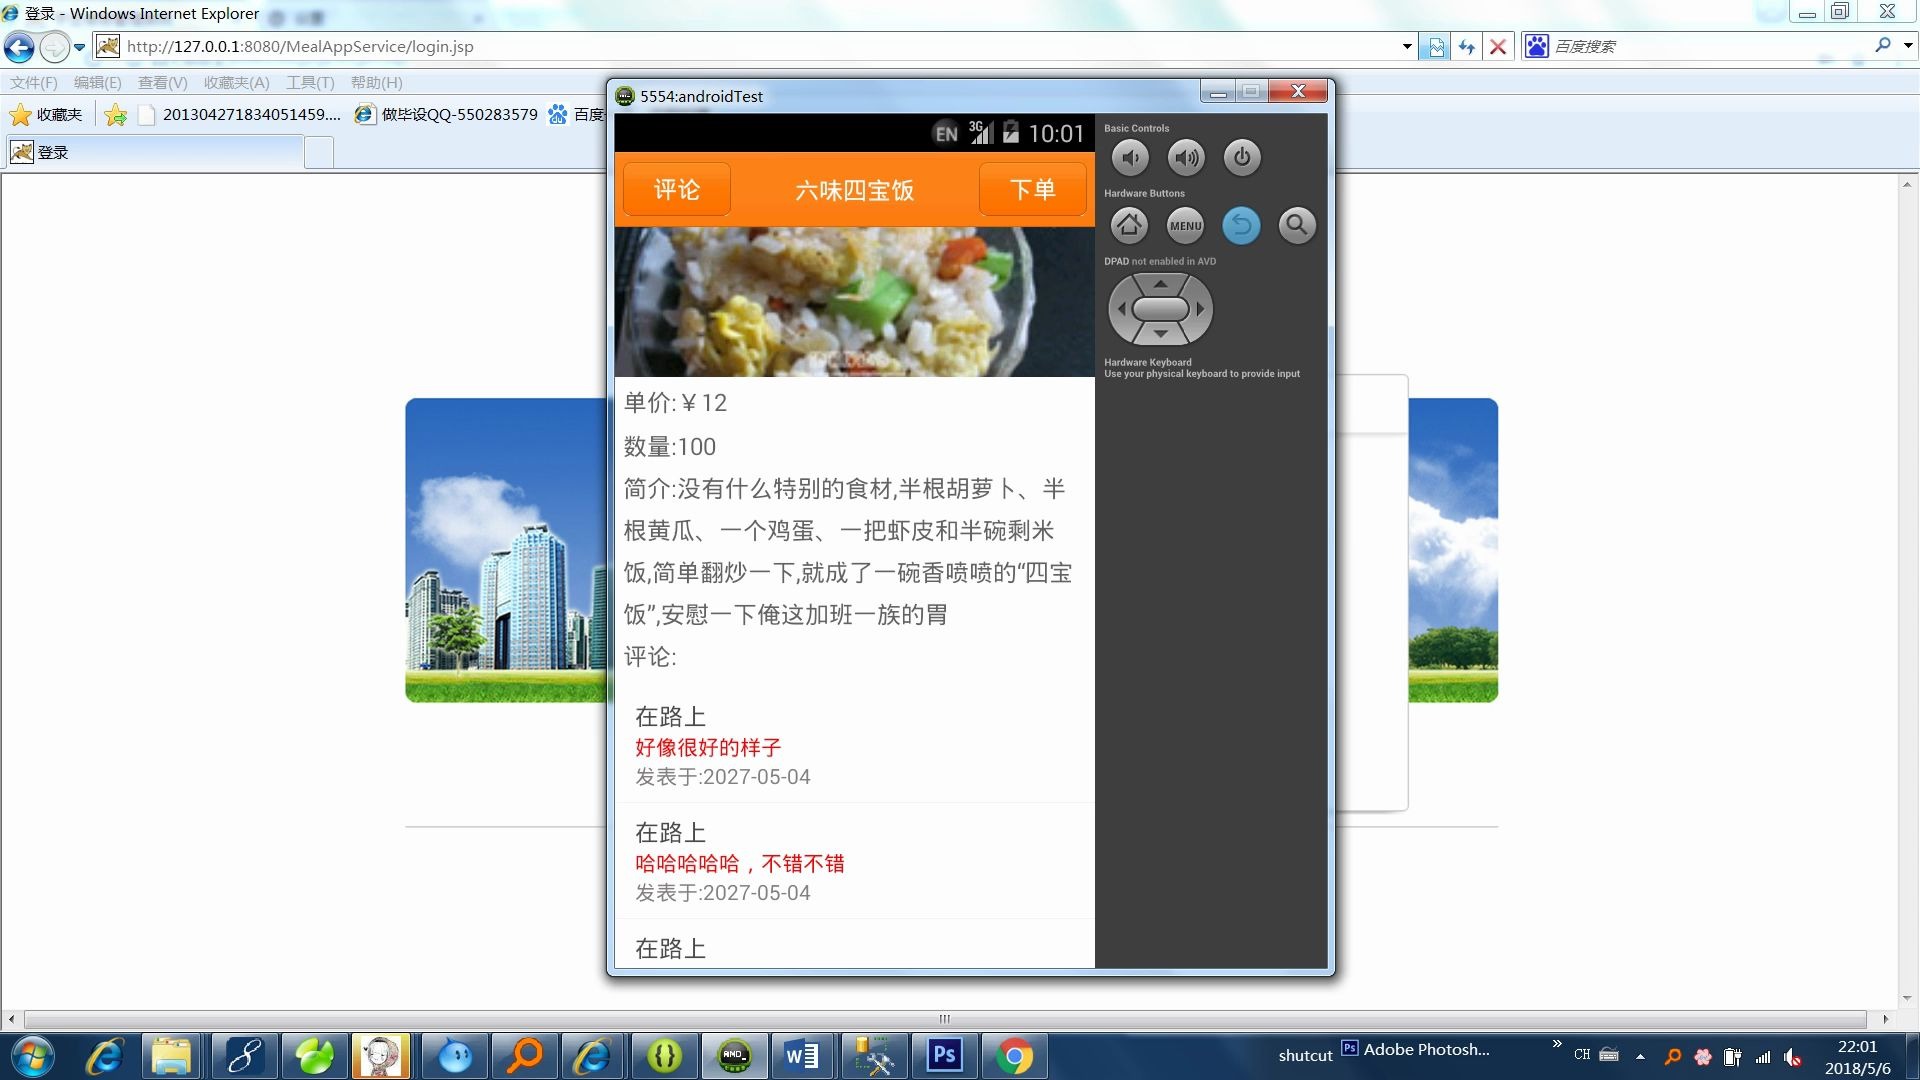Viewport: 1920px width, 1080px height.
Task: Click the IE refresh icon
Action: 1467,47
